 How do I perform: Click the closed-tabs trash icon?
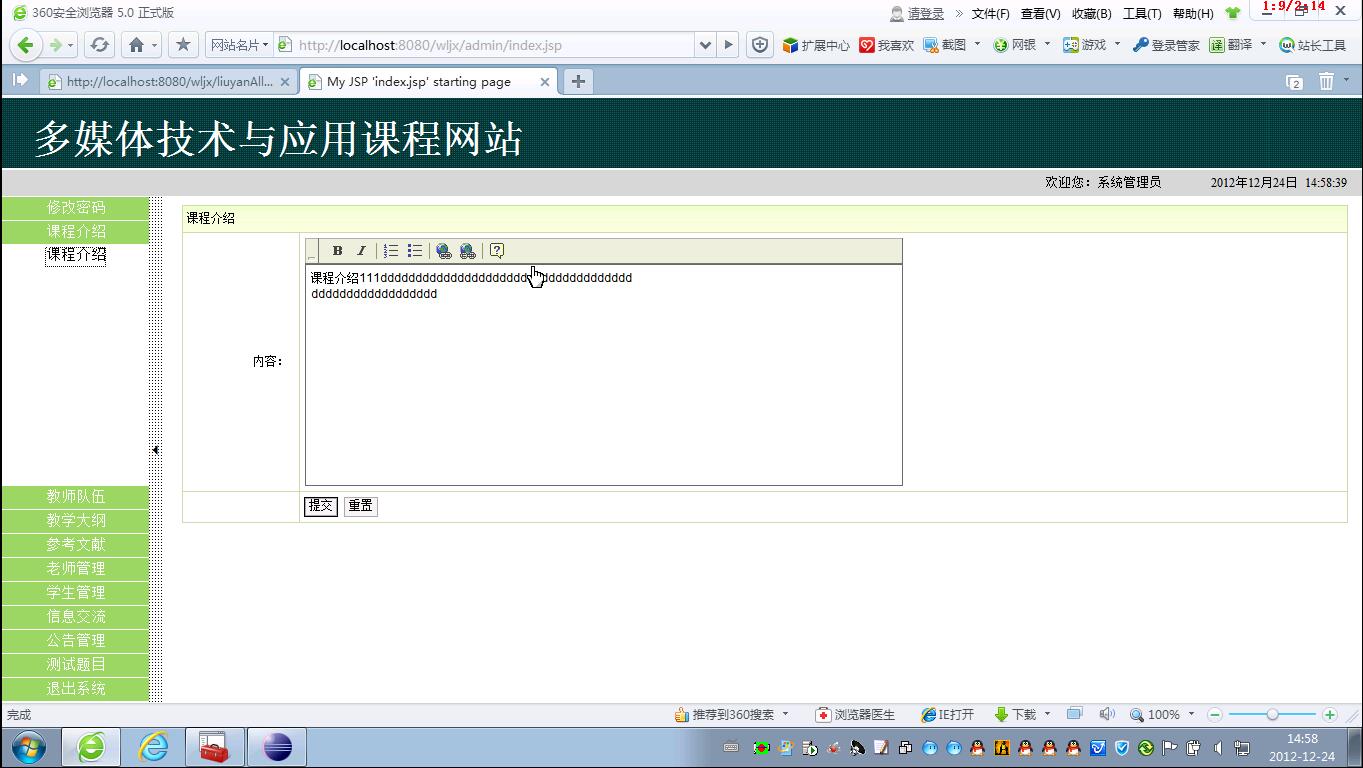coord(1326,82)
